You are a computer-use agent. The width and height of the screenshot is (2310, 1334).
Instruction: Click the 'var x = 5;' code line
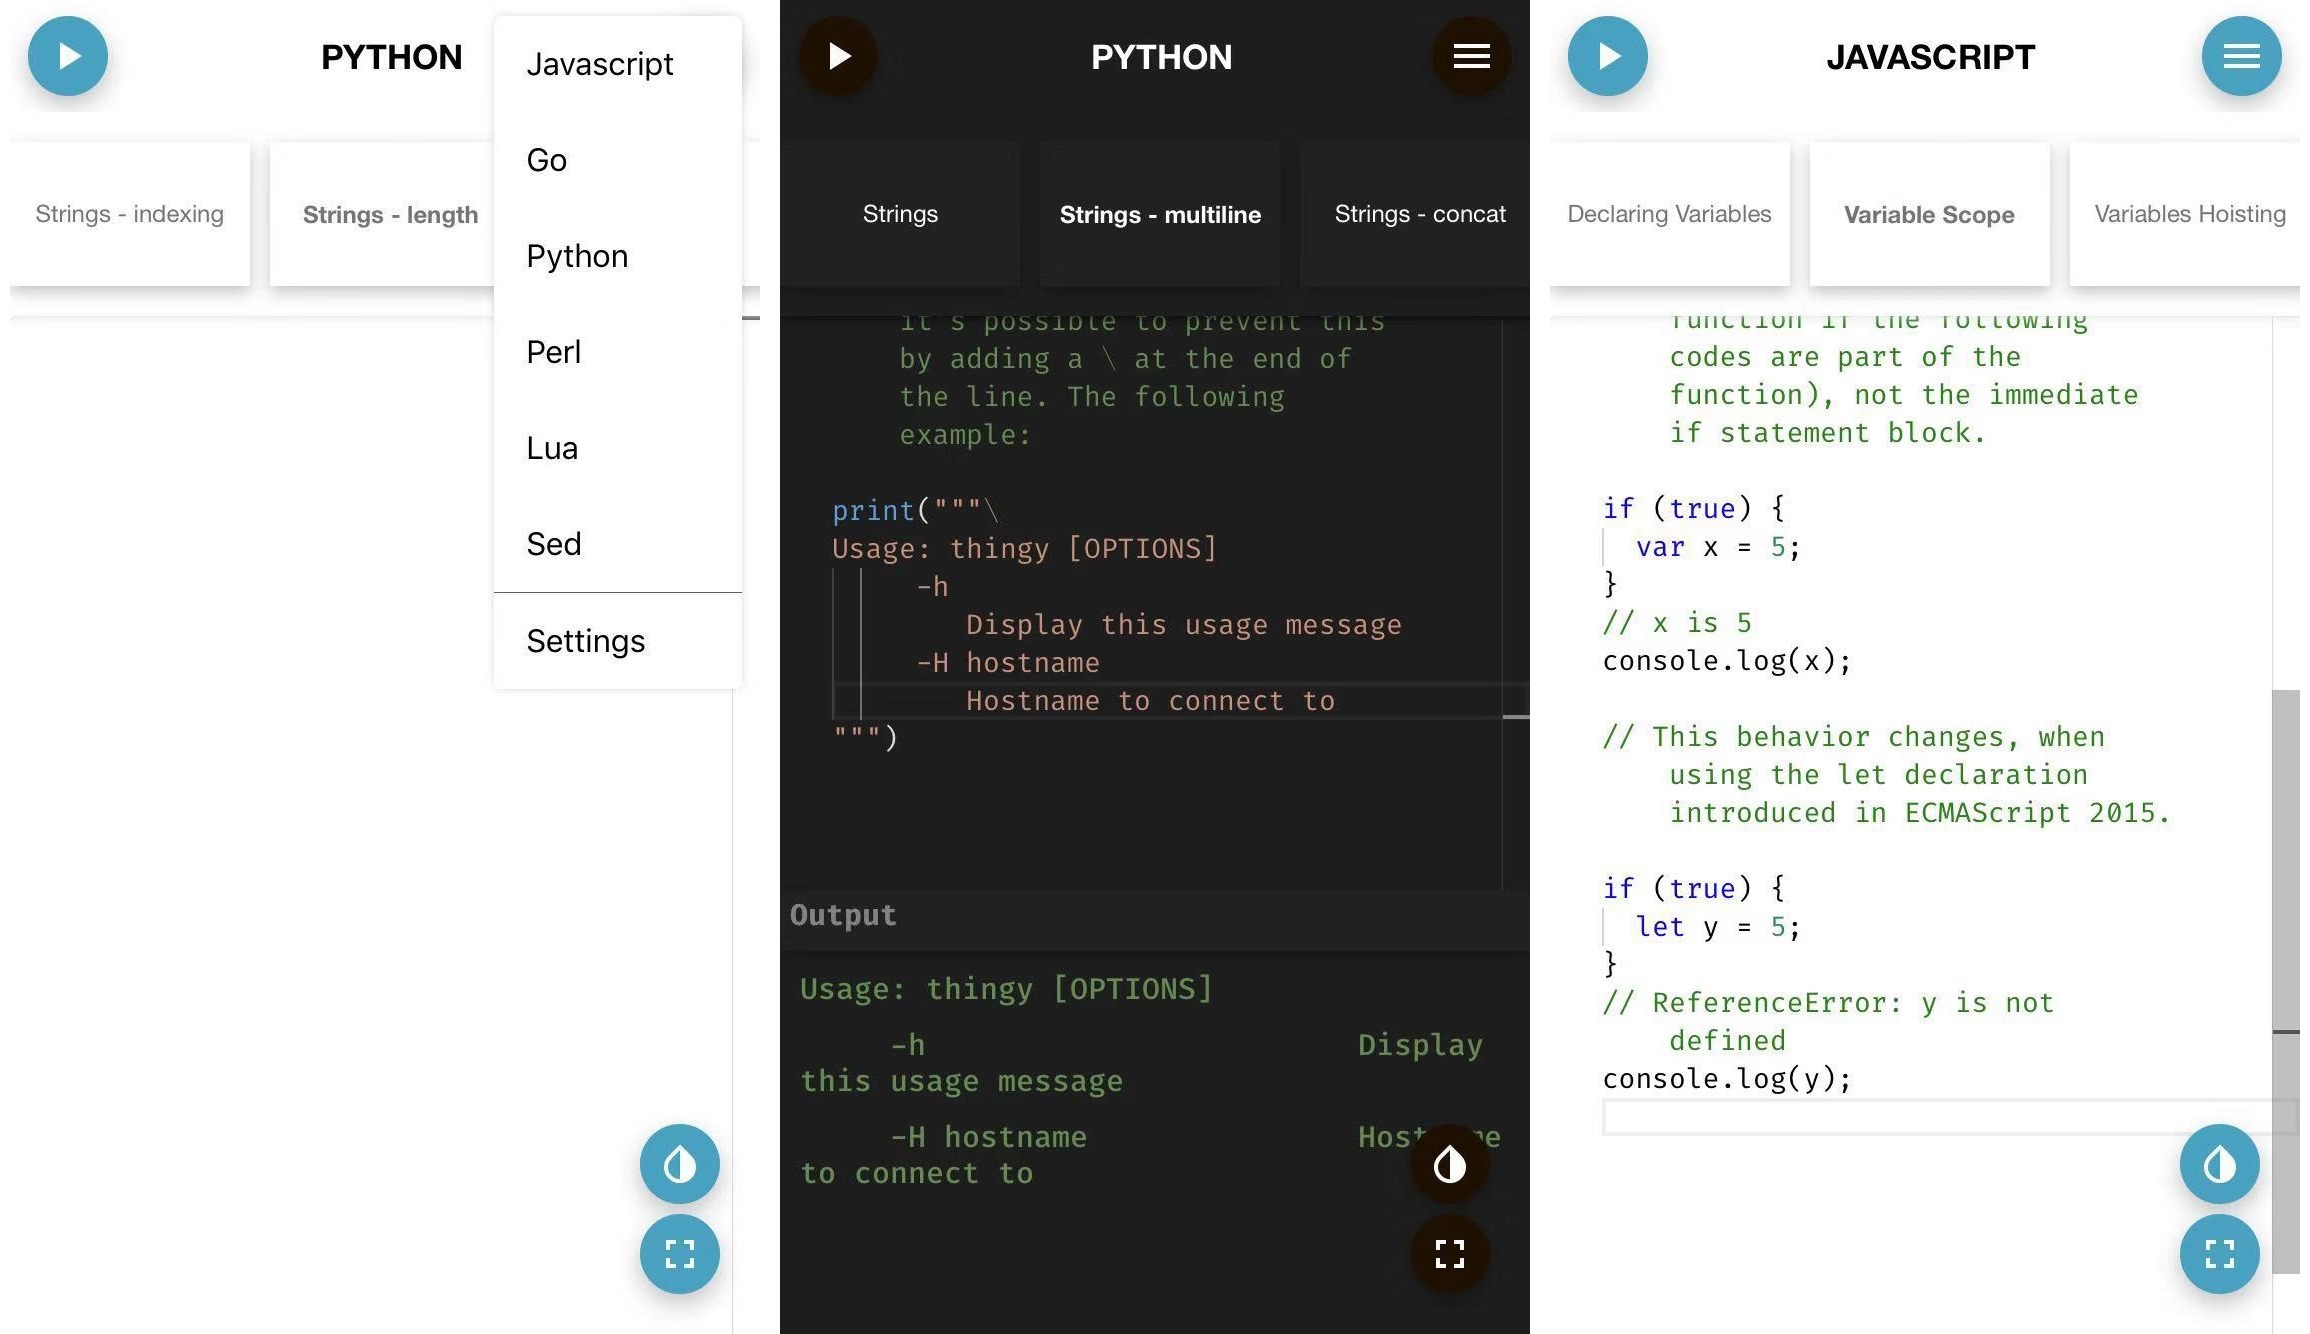1718,546
